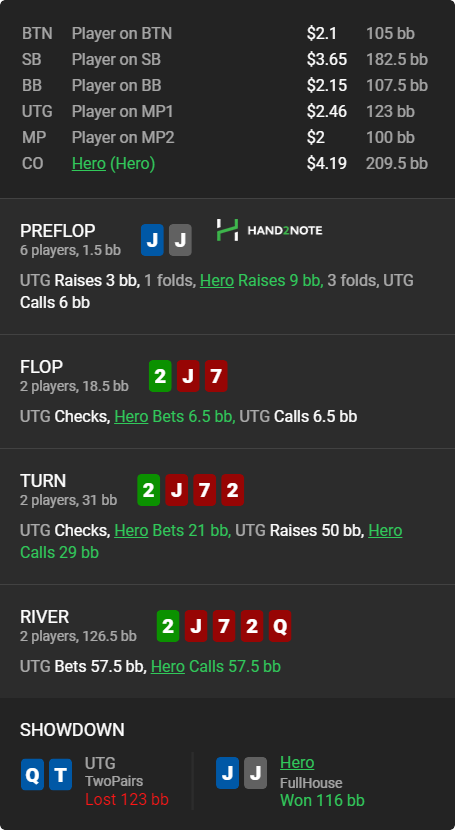Select the Player on SB row

225,59
